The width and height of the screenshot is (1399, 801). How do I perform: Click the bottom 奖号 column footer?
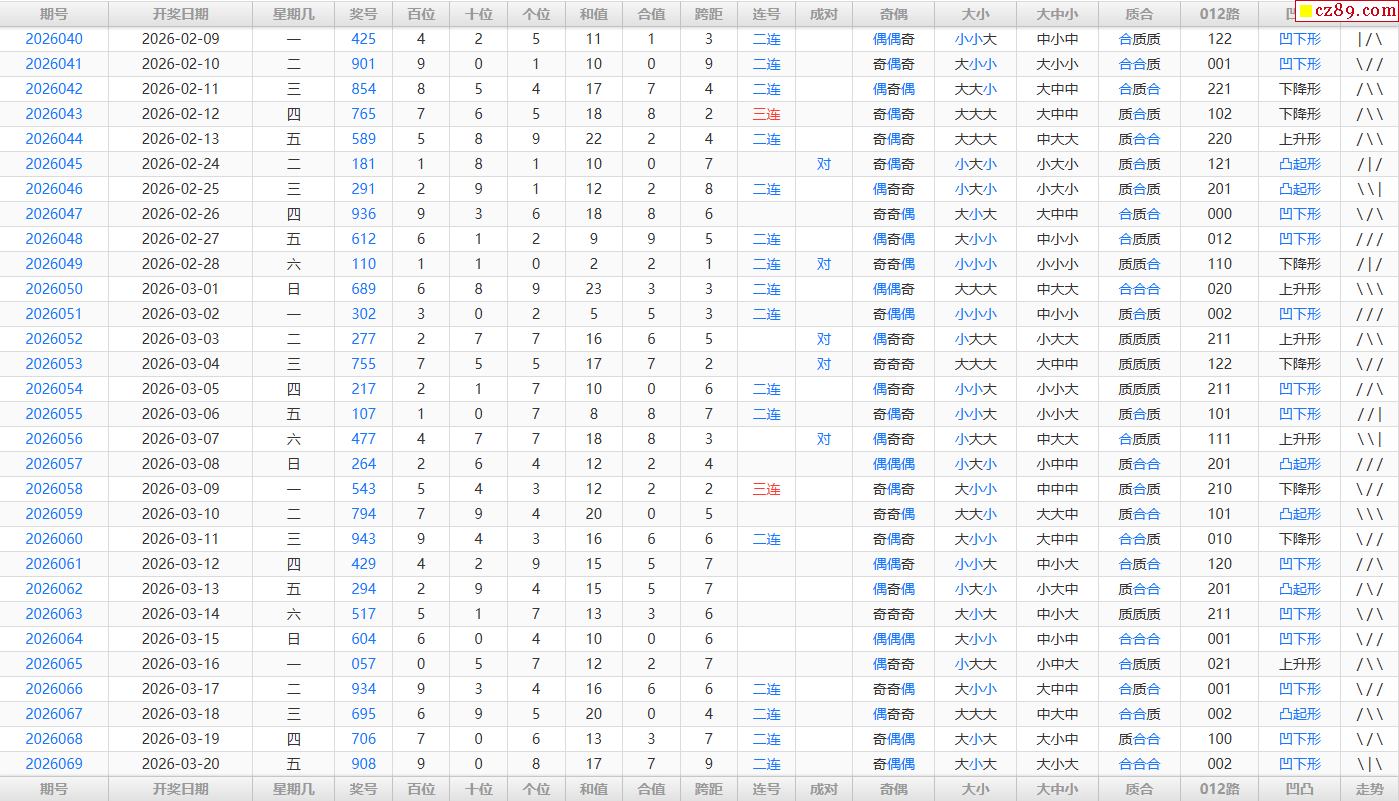pyautogui.click(x=364, y=789)
